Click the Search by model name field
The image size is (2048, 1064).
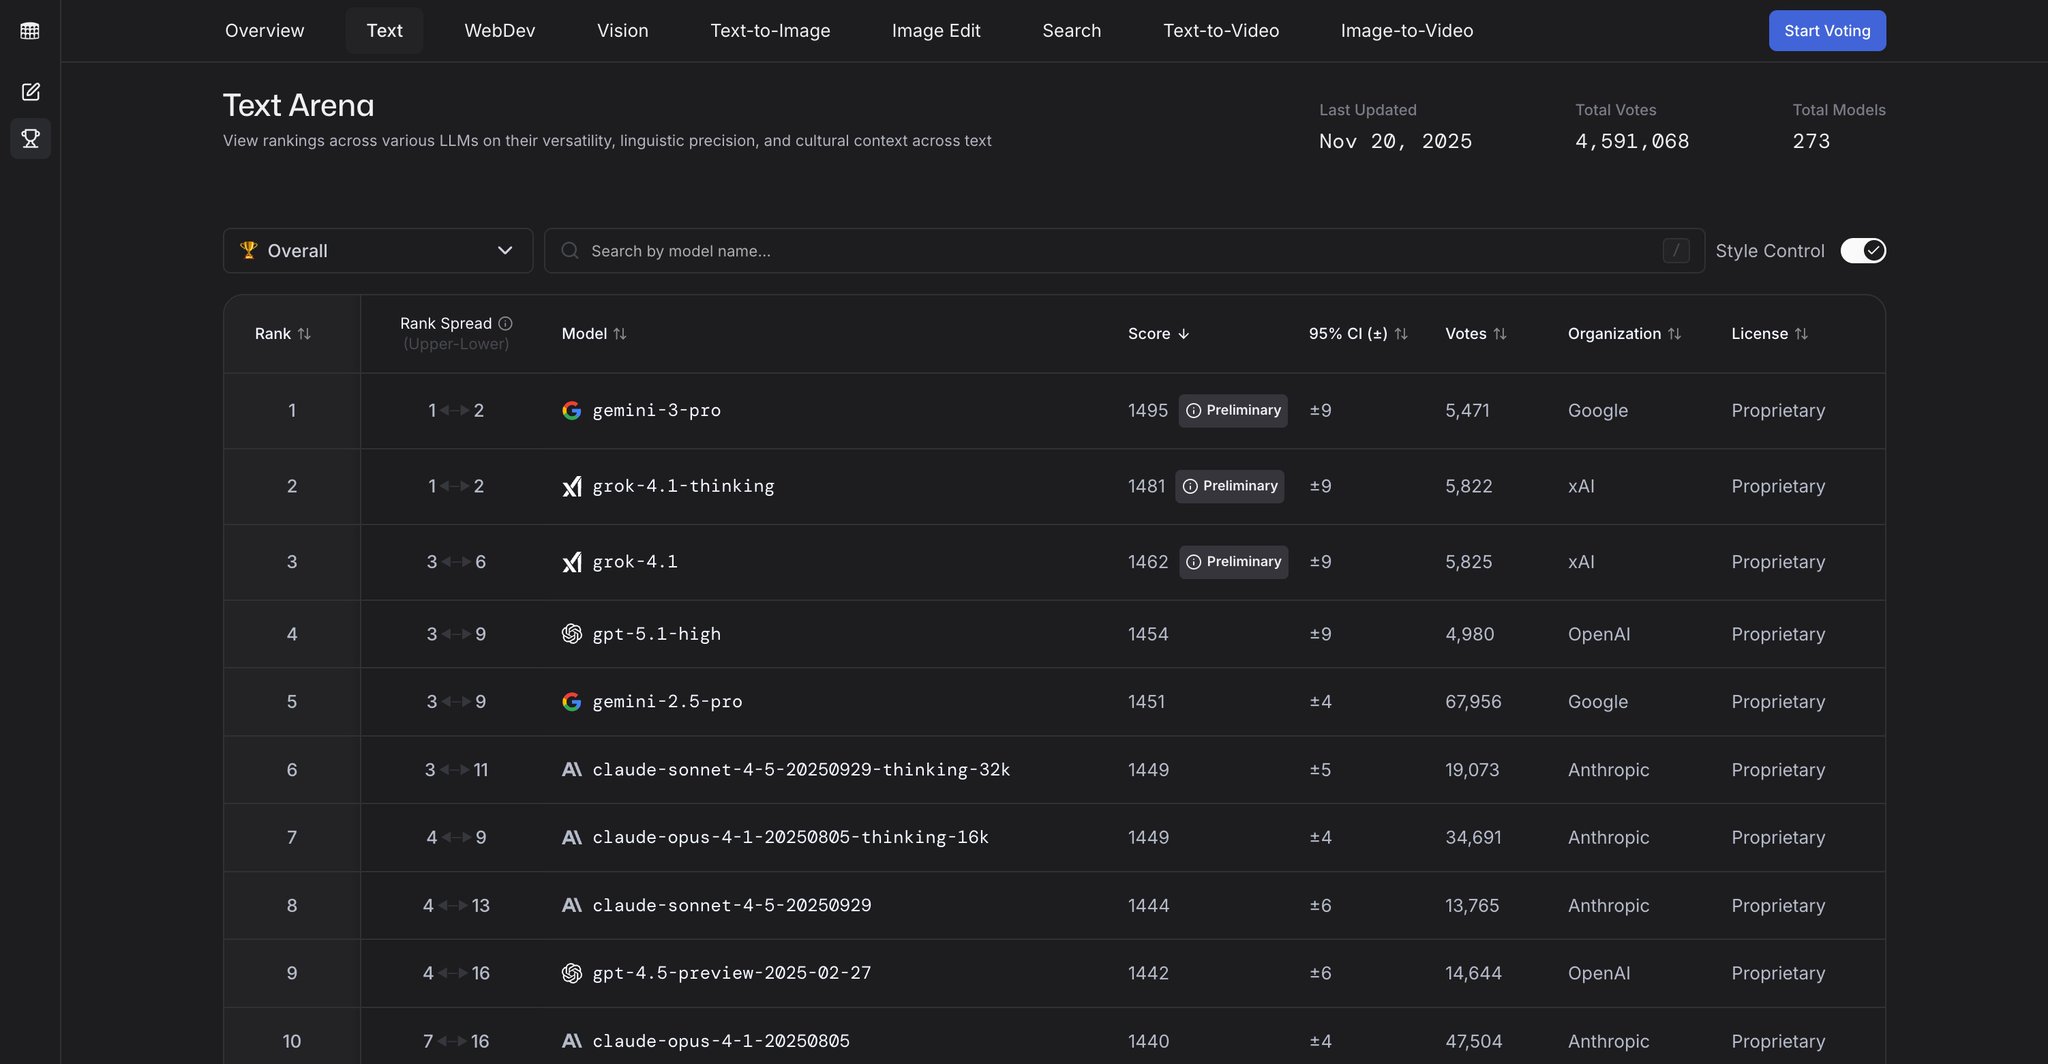tap(1124, 251)
